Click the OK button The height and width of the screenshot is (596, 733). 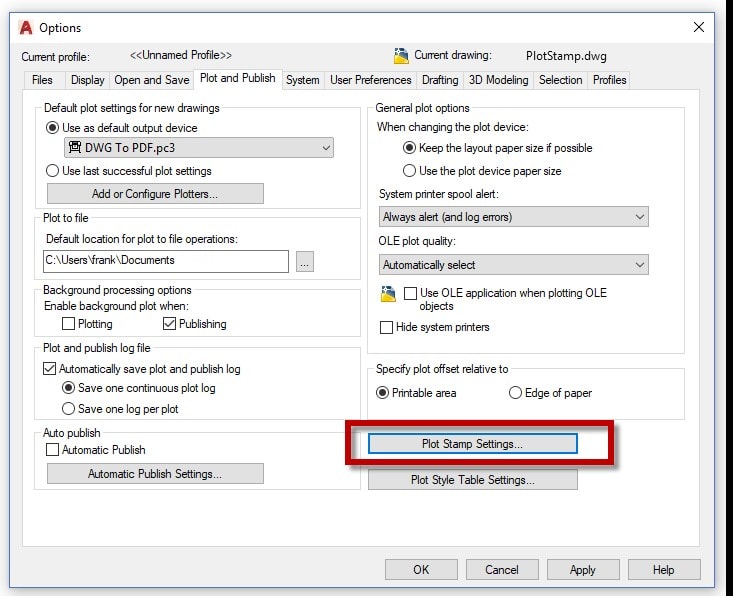(421, 569)
